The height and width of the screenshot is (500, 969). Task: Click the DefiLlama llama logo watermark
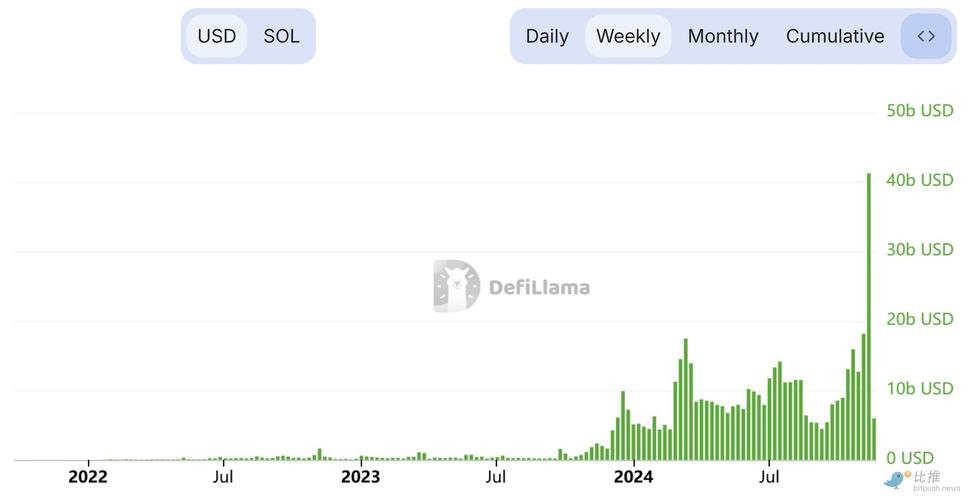[457, 286]
